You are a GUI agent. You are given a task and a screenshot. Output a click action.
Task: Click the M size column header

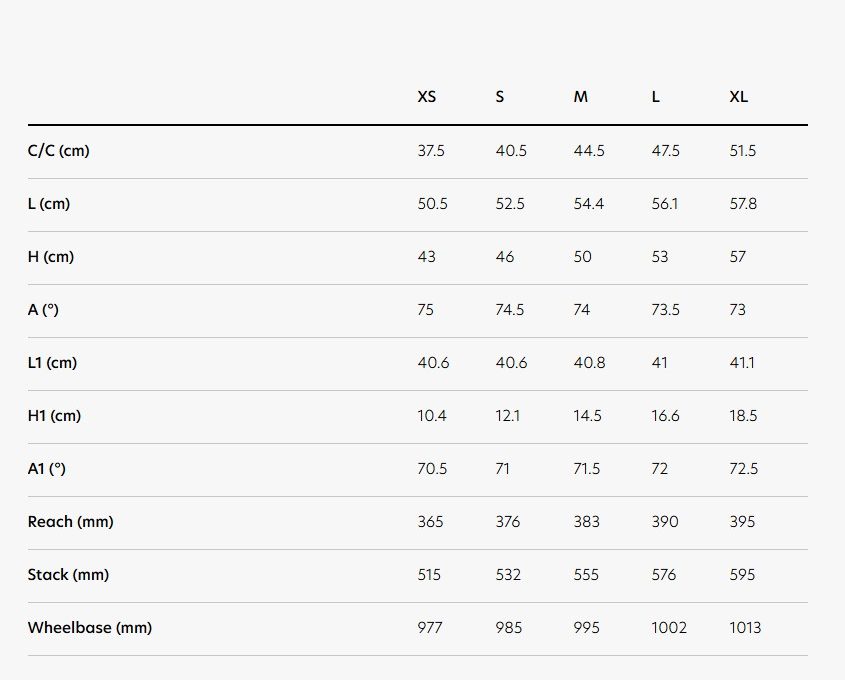point(581,97)
